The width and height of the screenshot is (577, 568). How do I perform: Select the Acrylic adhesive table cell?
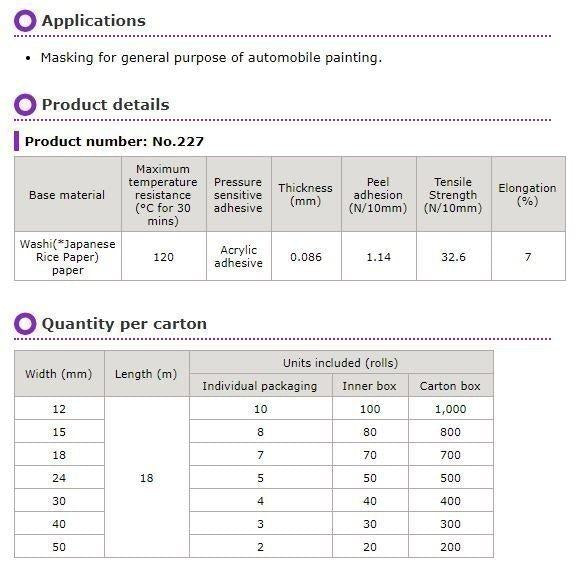[x=239, y=256]
